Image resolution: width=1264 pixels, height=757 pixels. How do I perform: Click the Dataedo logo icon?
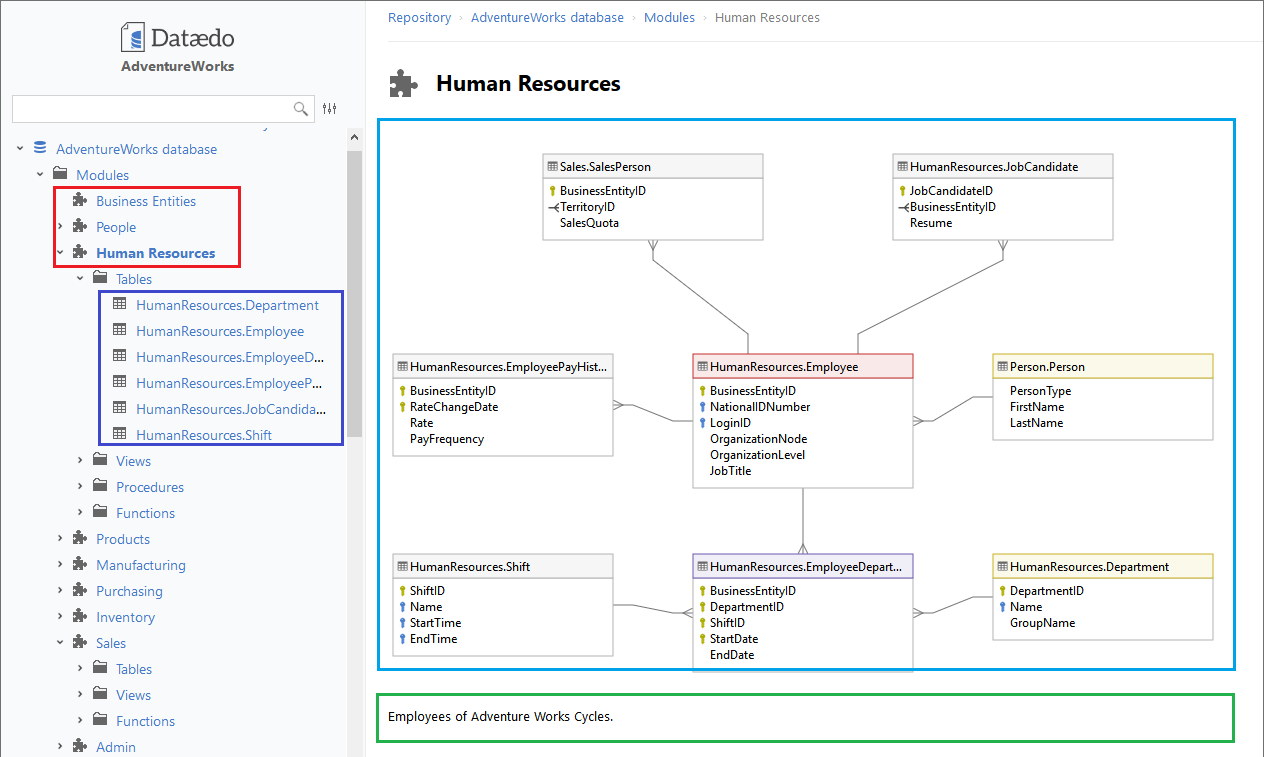coord(133,39)
